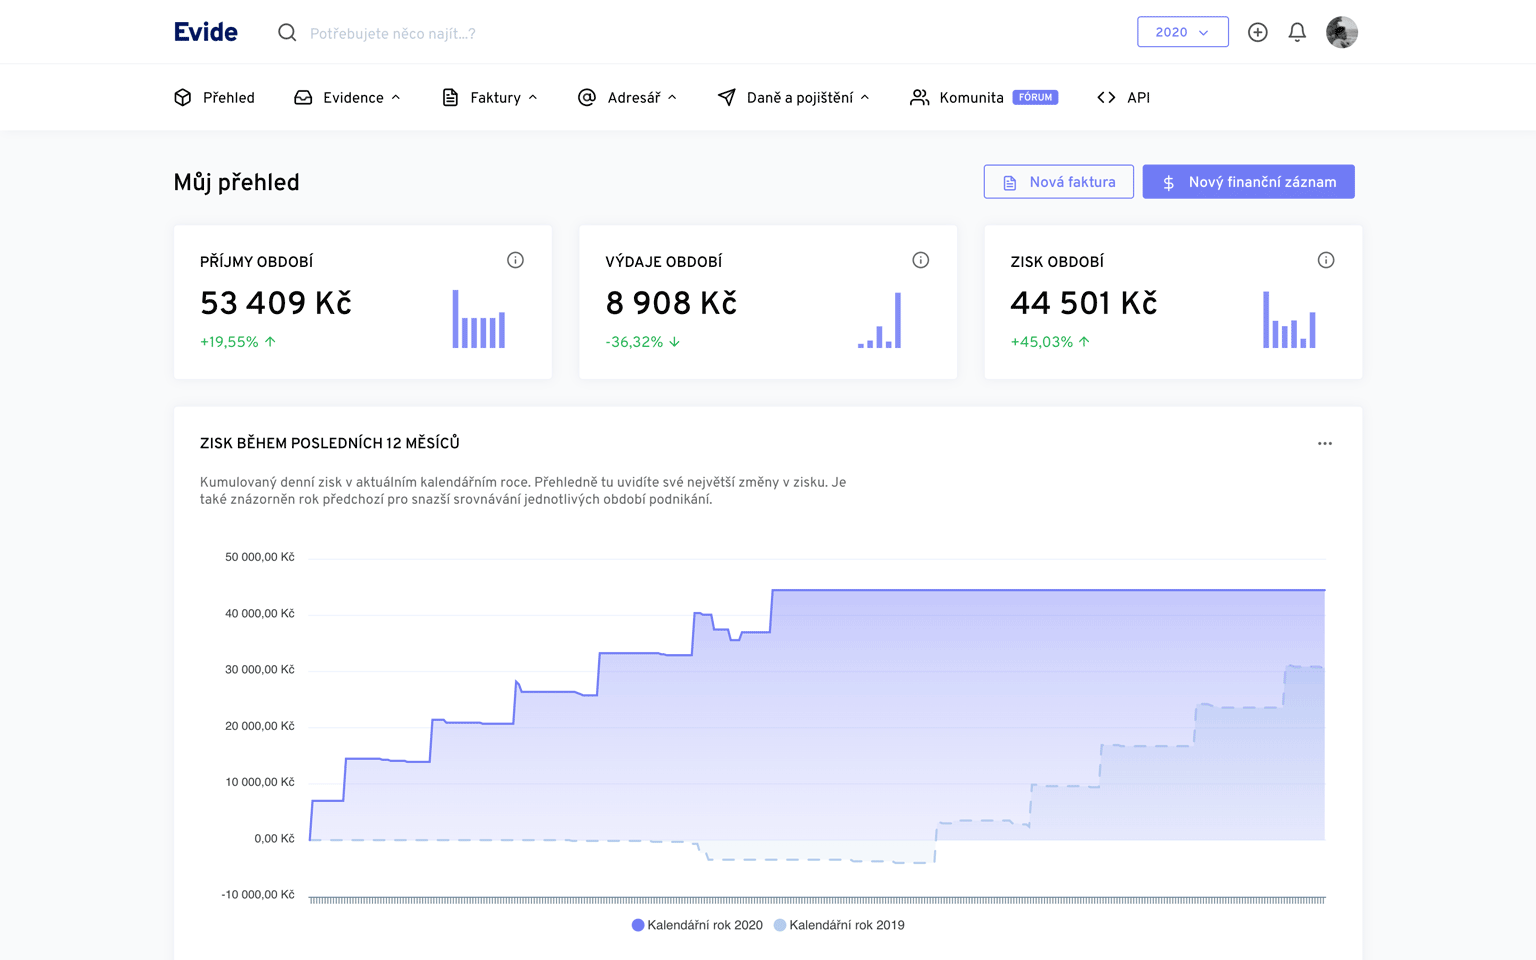Toggle Kalendářní rok 2019 legend series
The height and width of the screenshot is (960, 1536).
click(x=839, y=925)
